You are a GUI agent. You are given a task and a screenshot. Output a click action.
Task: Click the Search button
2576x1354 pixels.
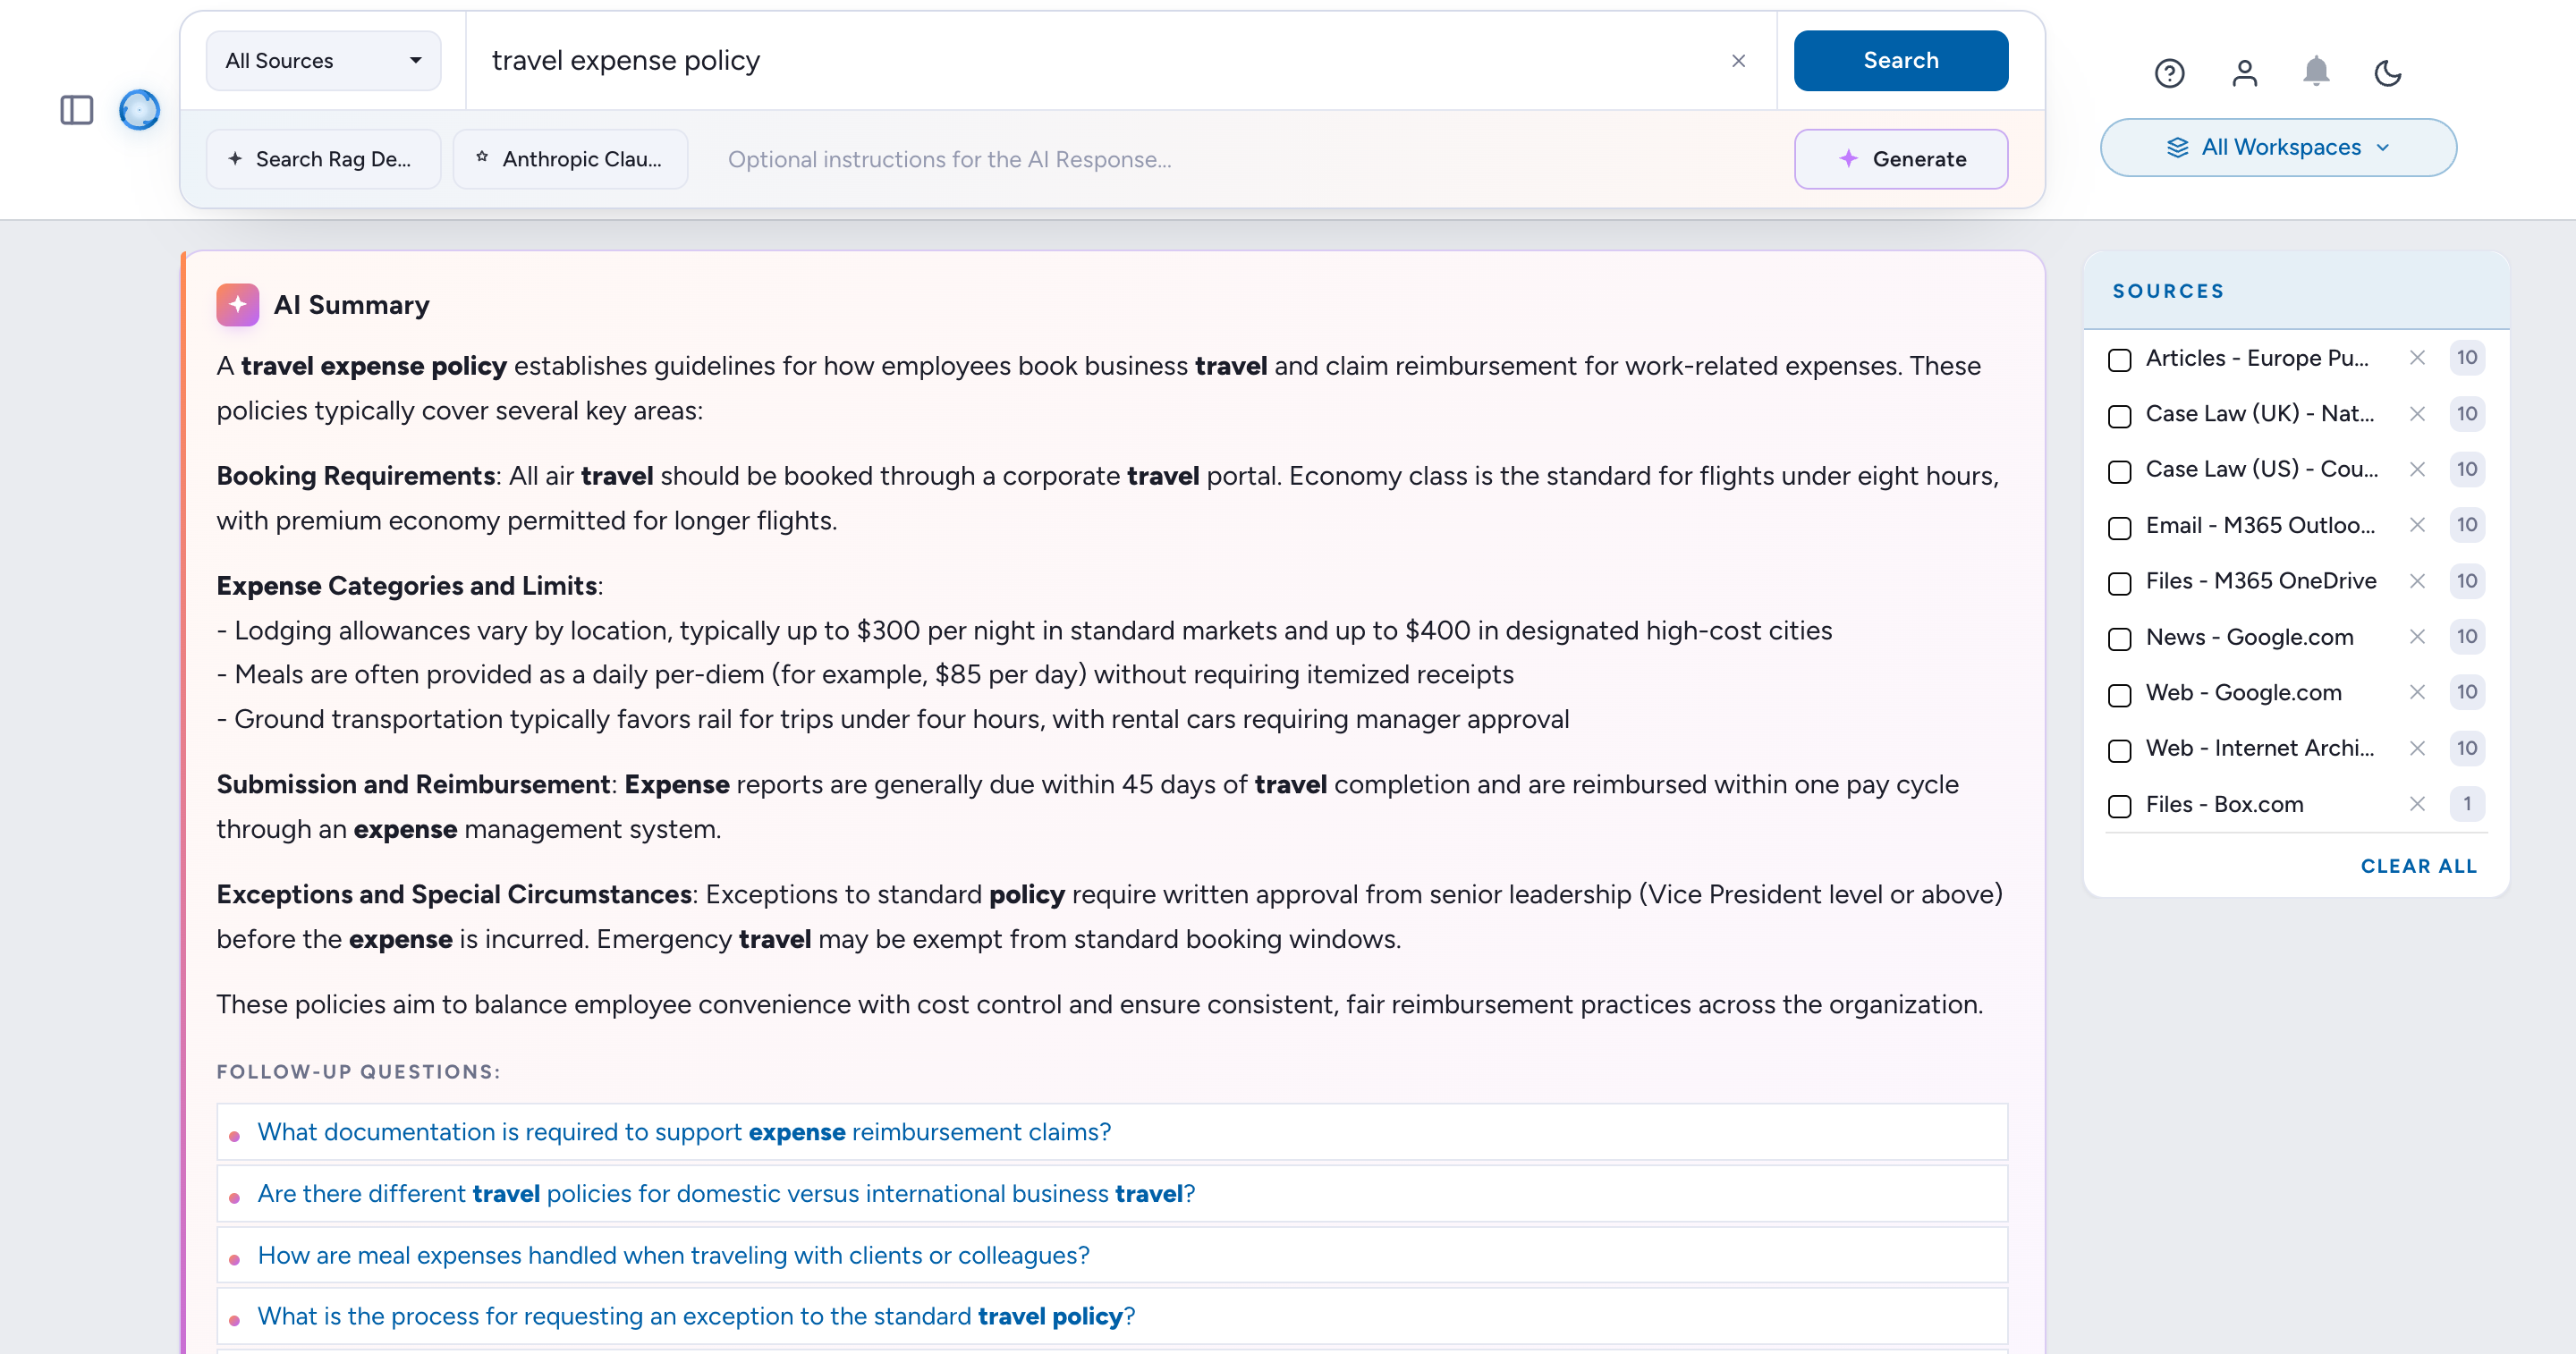(1901, 61)
